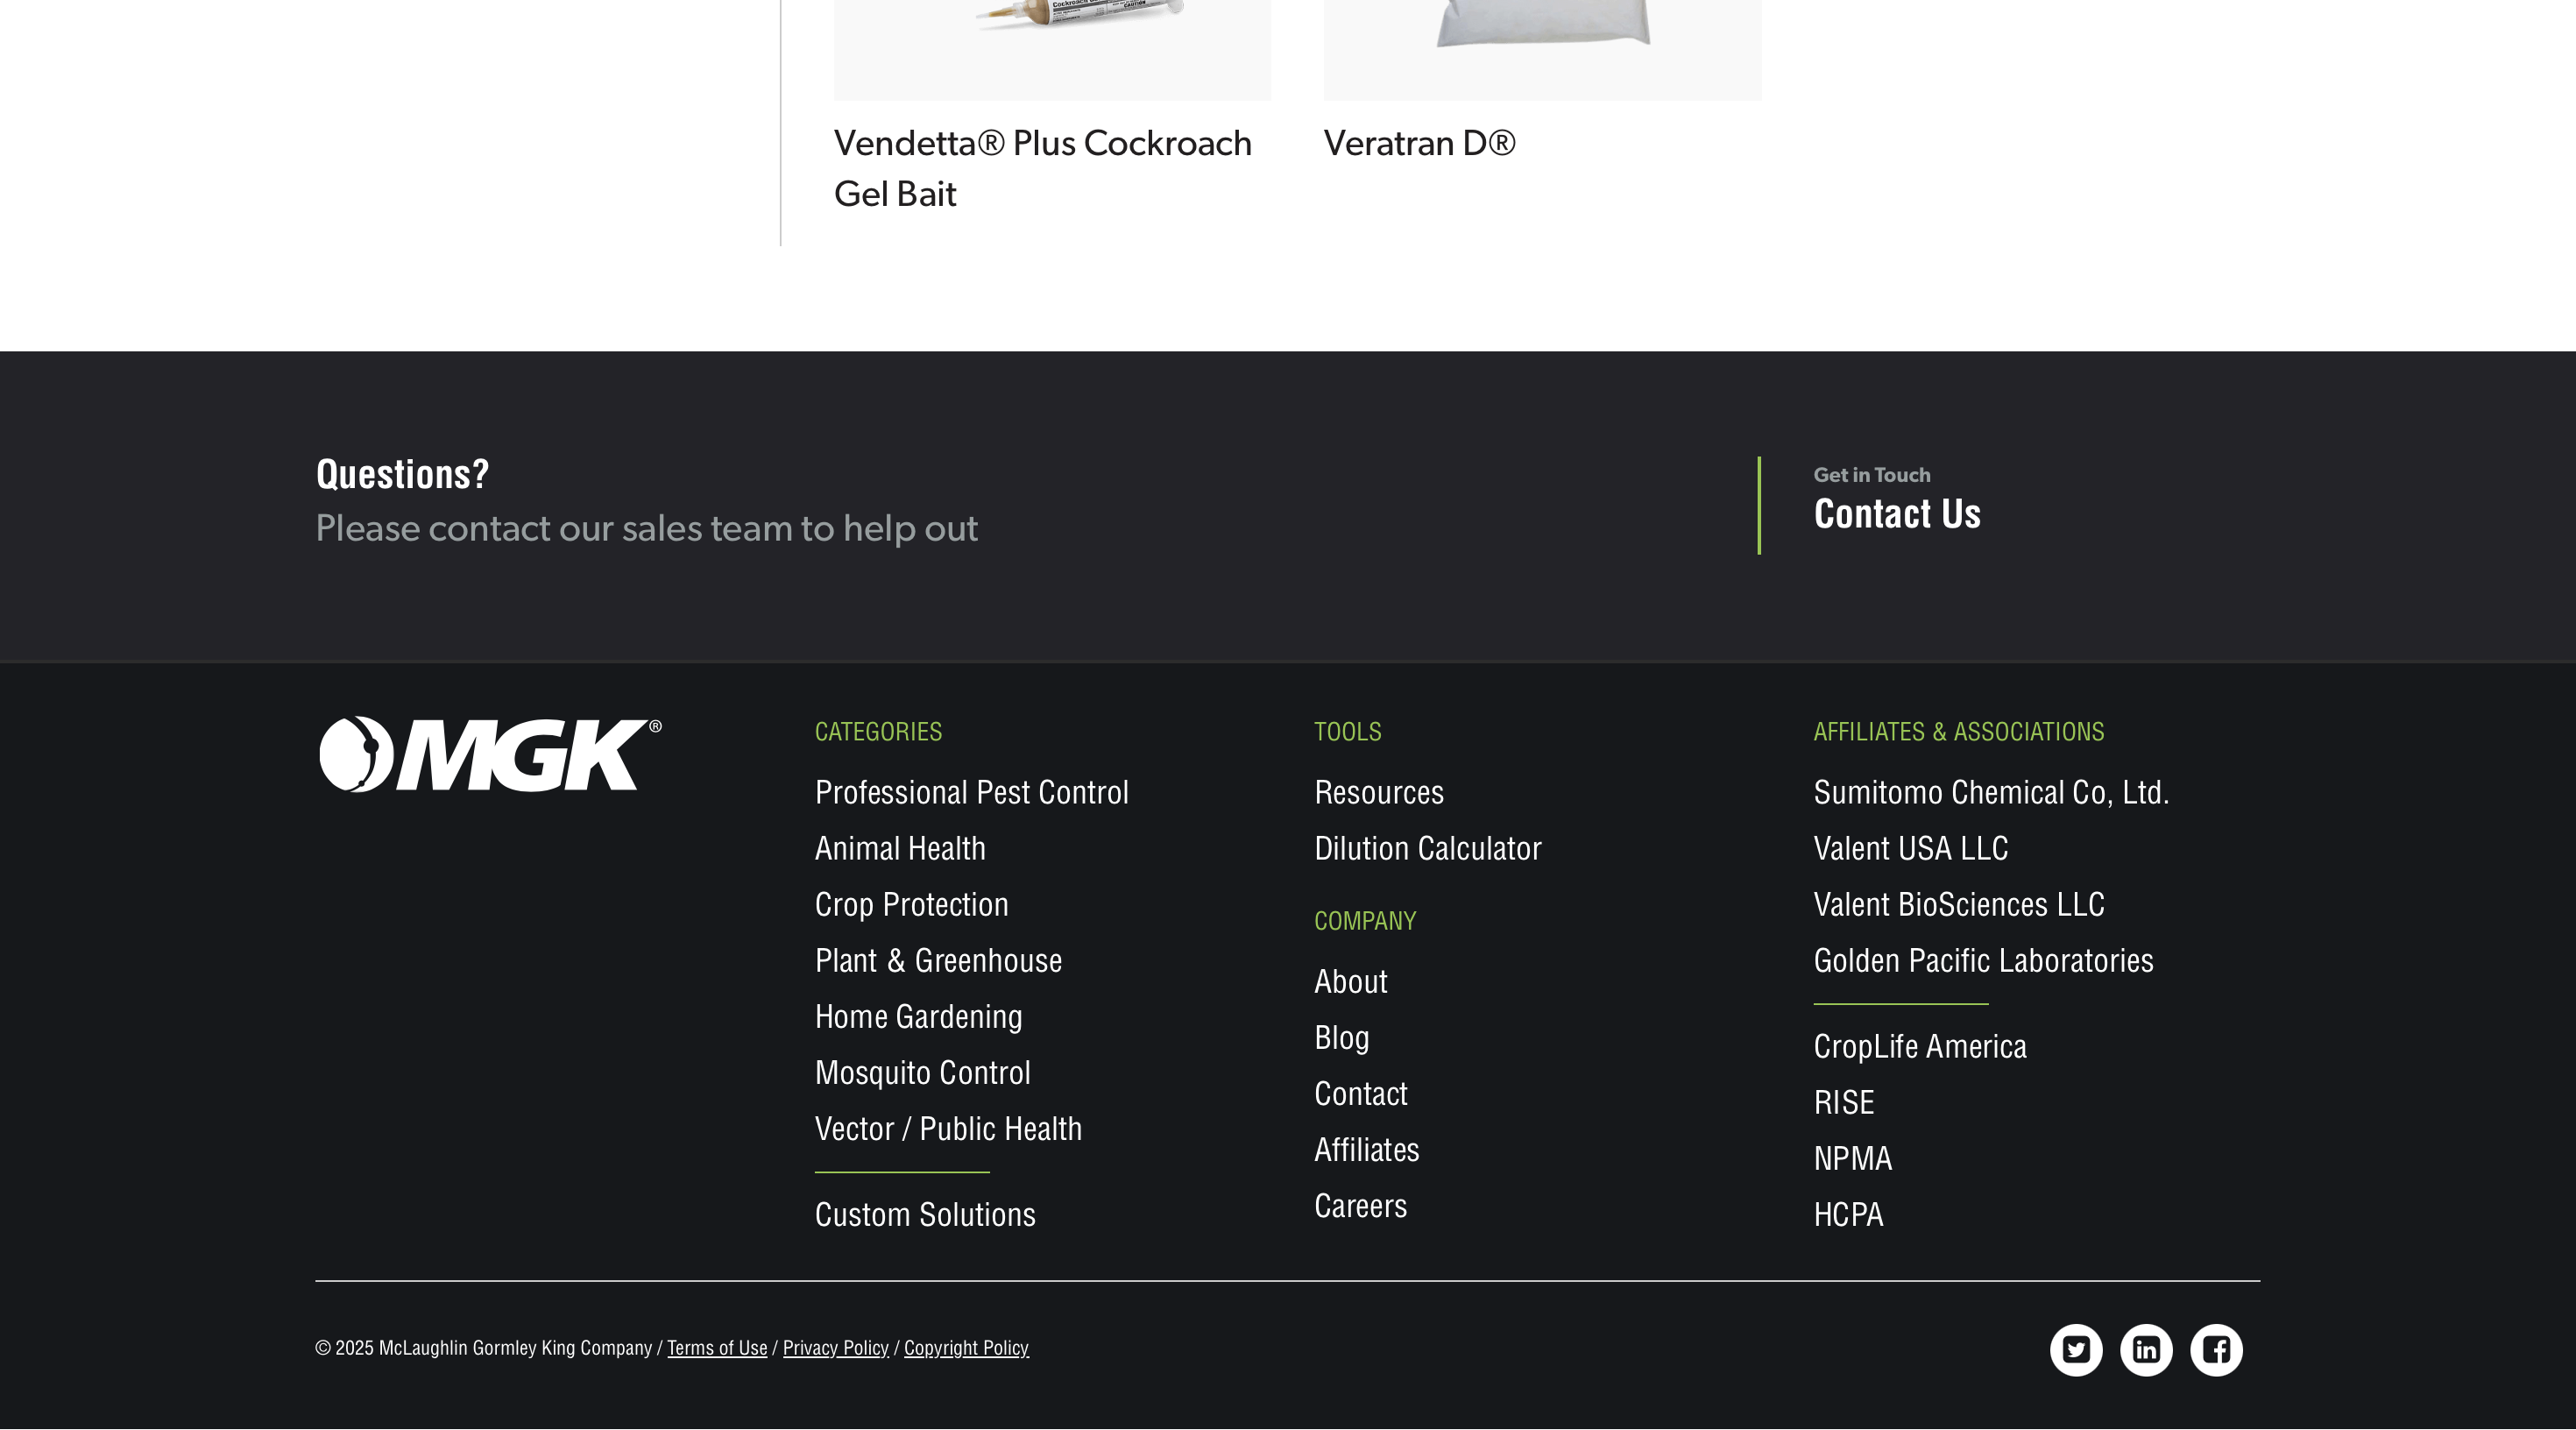Viewport: 2576px width, 1430px height.
Task: Click the 2025 McLaughlin Gormley King copyright text
Action: tap(484, 1348)
